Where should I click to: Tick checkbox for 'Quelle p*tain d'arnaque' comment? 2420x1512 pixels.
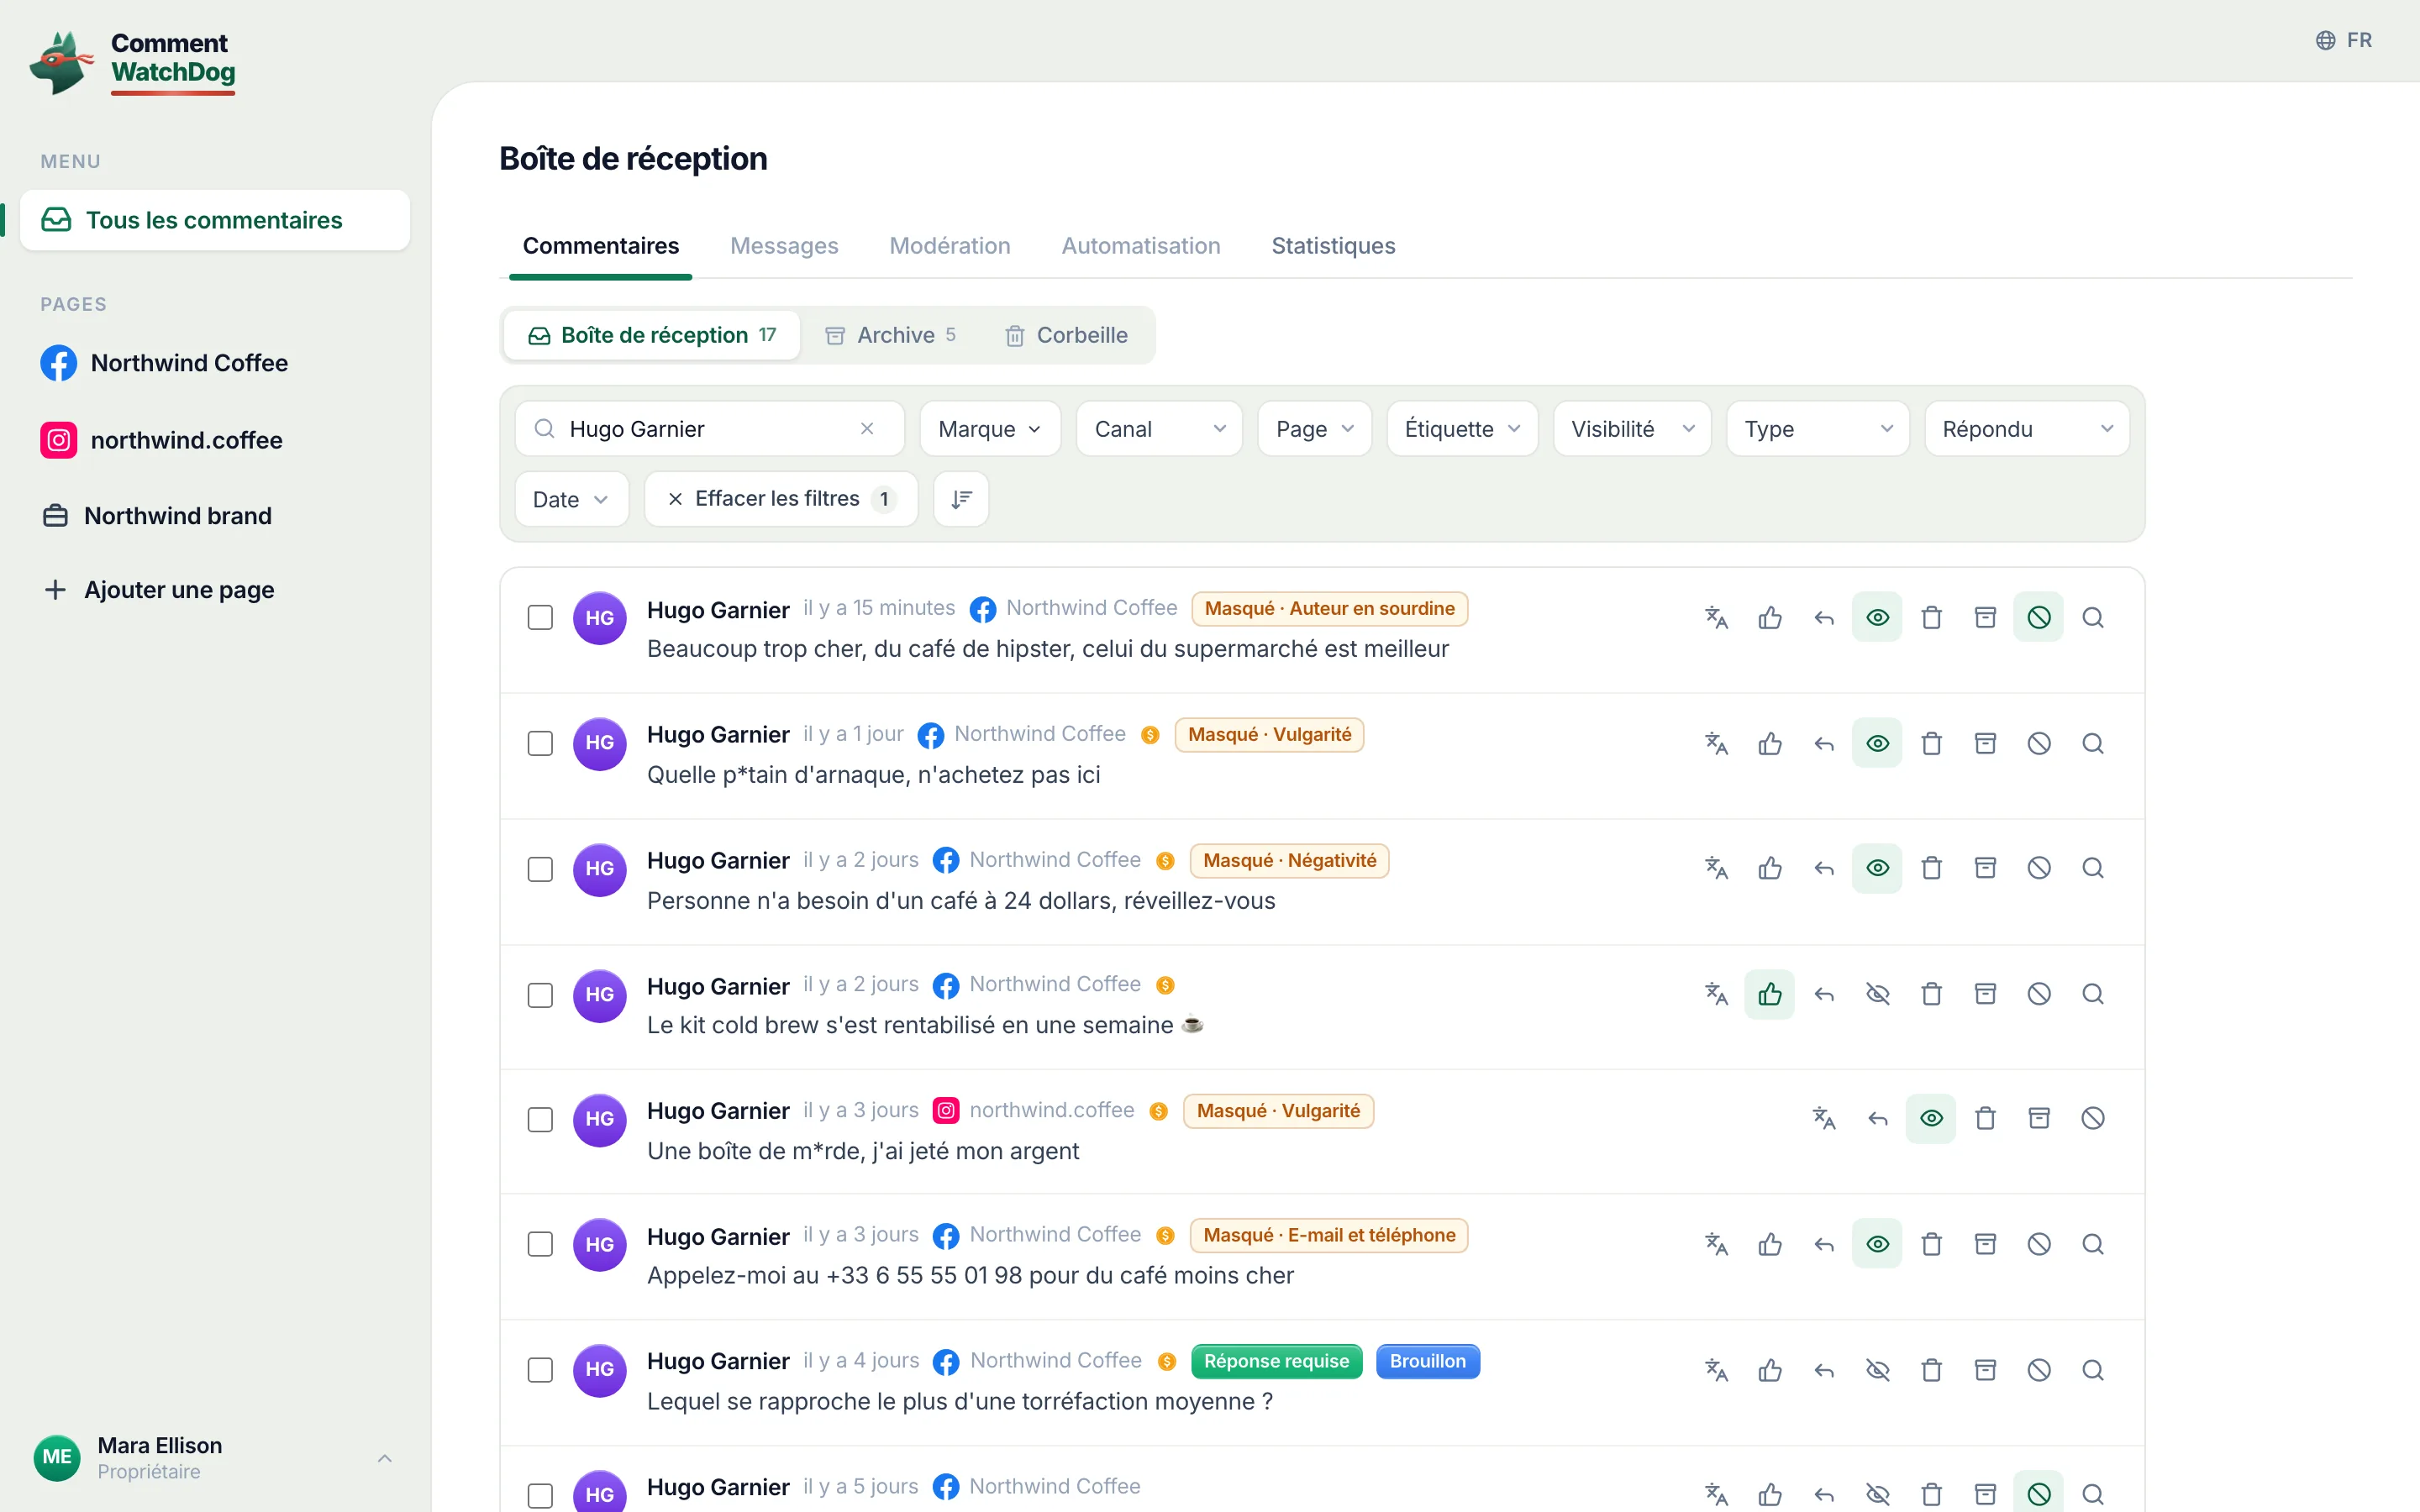(540, 744)
